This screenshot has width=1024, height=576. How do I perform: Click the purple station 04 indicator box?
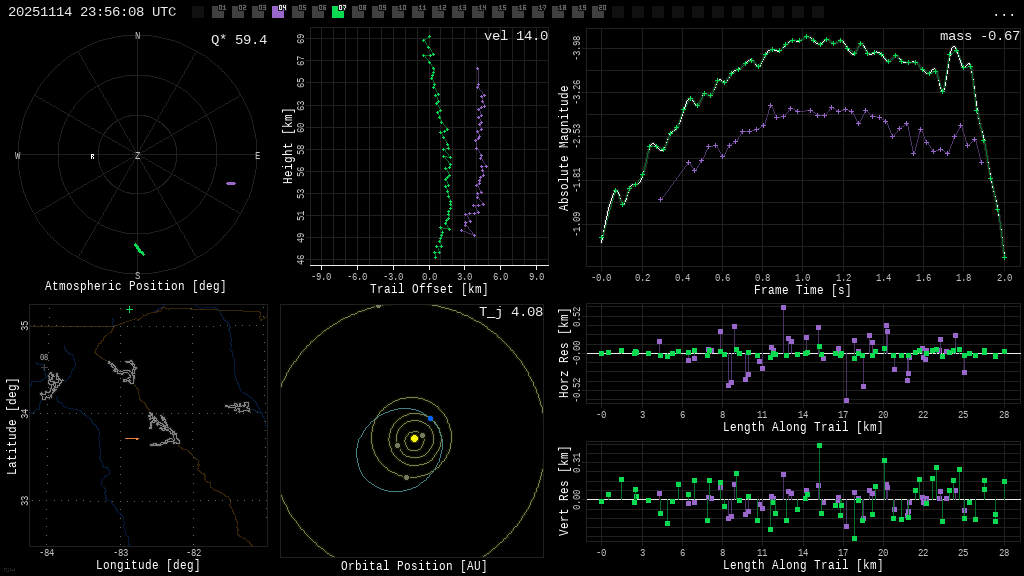pos(278,12)
